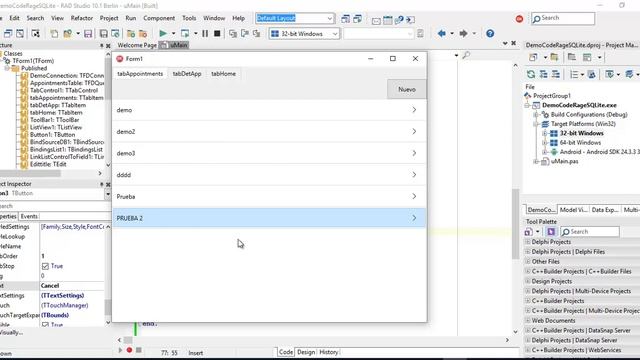
Task: Select dddd list item
Action: pos(269,175)
